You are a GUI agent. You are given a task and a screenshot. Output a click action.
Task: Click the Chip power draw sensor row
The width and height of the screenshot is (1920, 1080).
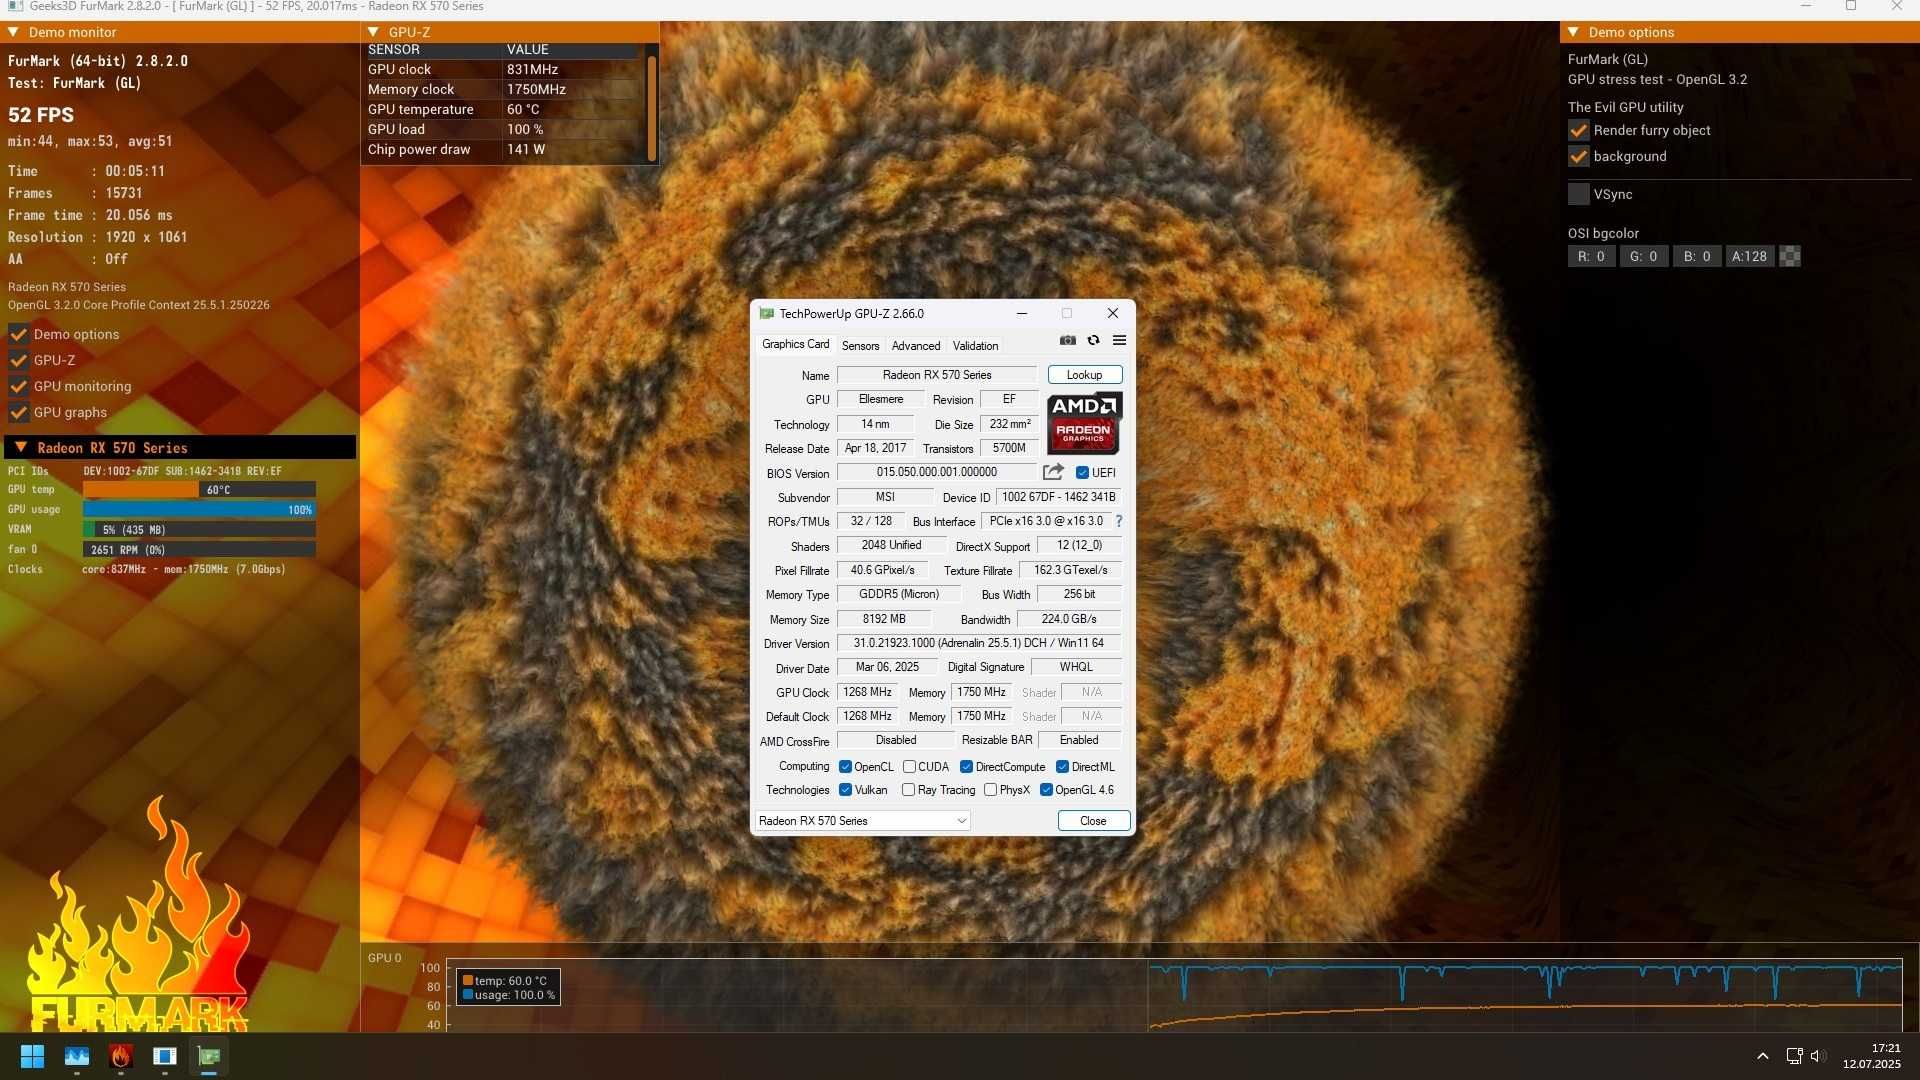coord(503,149)
